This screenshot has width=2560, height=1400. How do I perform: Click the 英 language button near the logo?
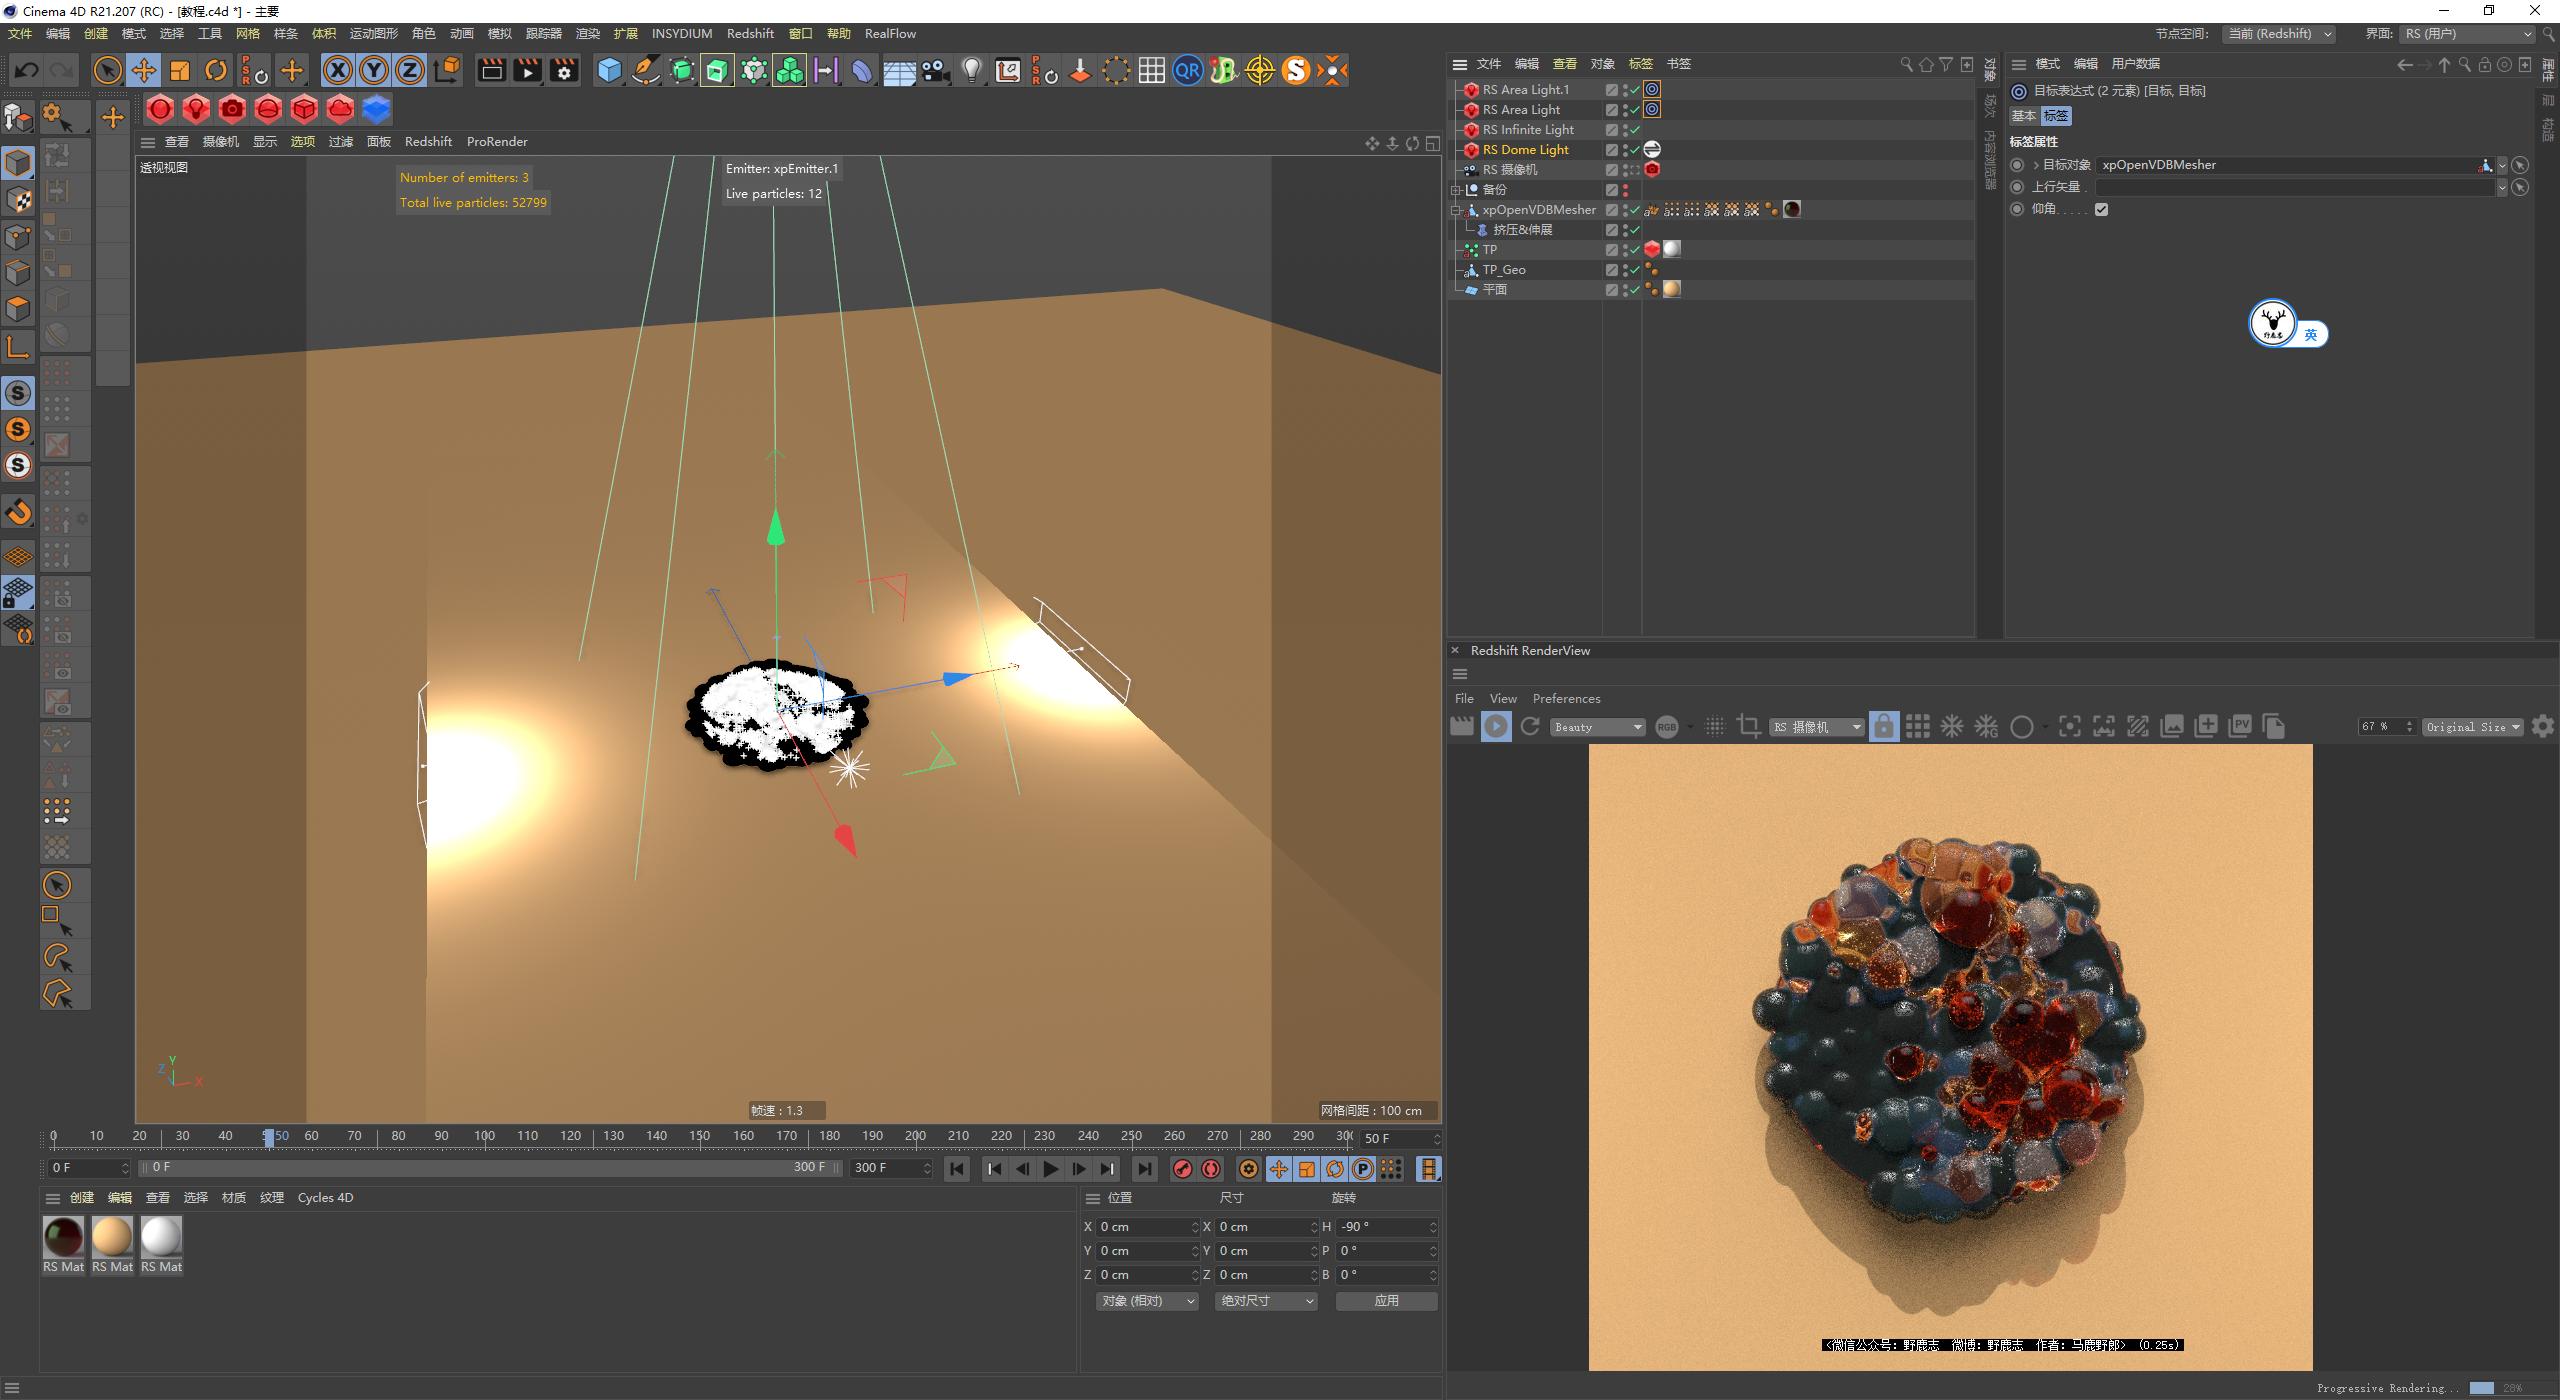(2310, 335)
